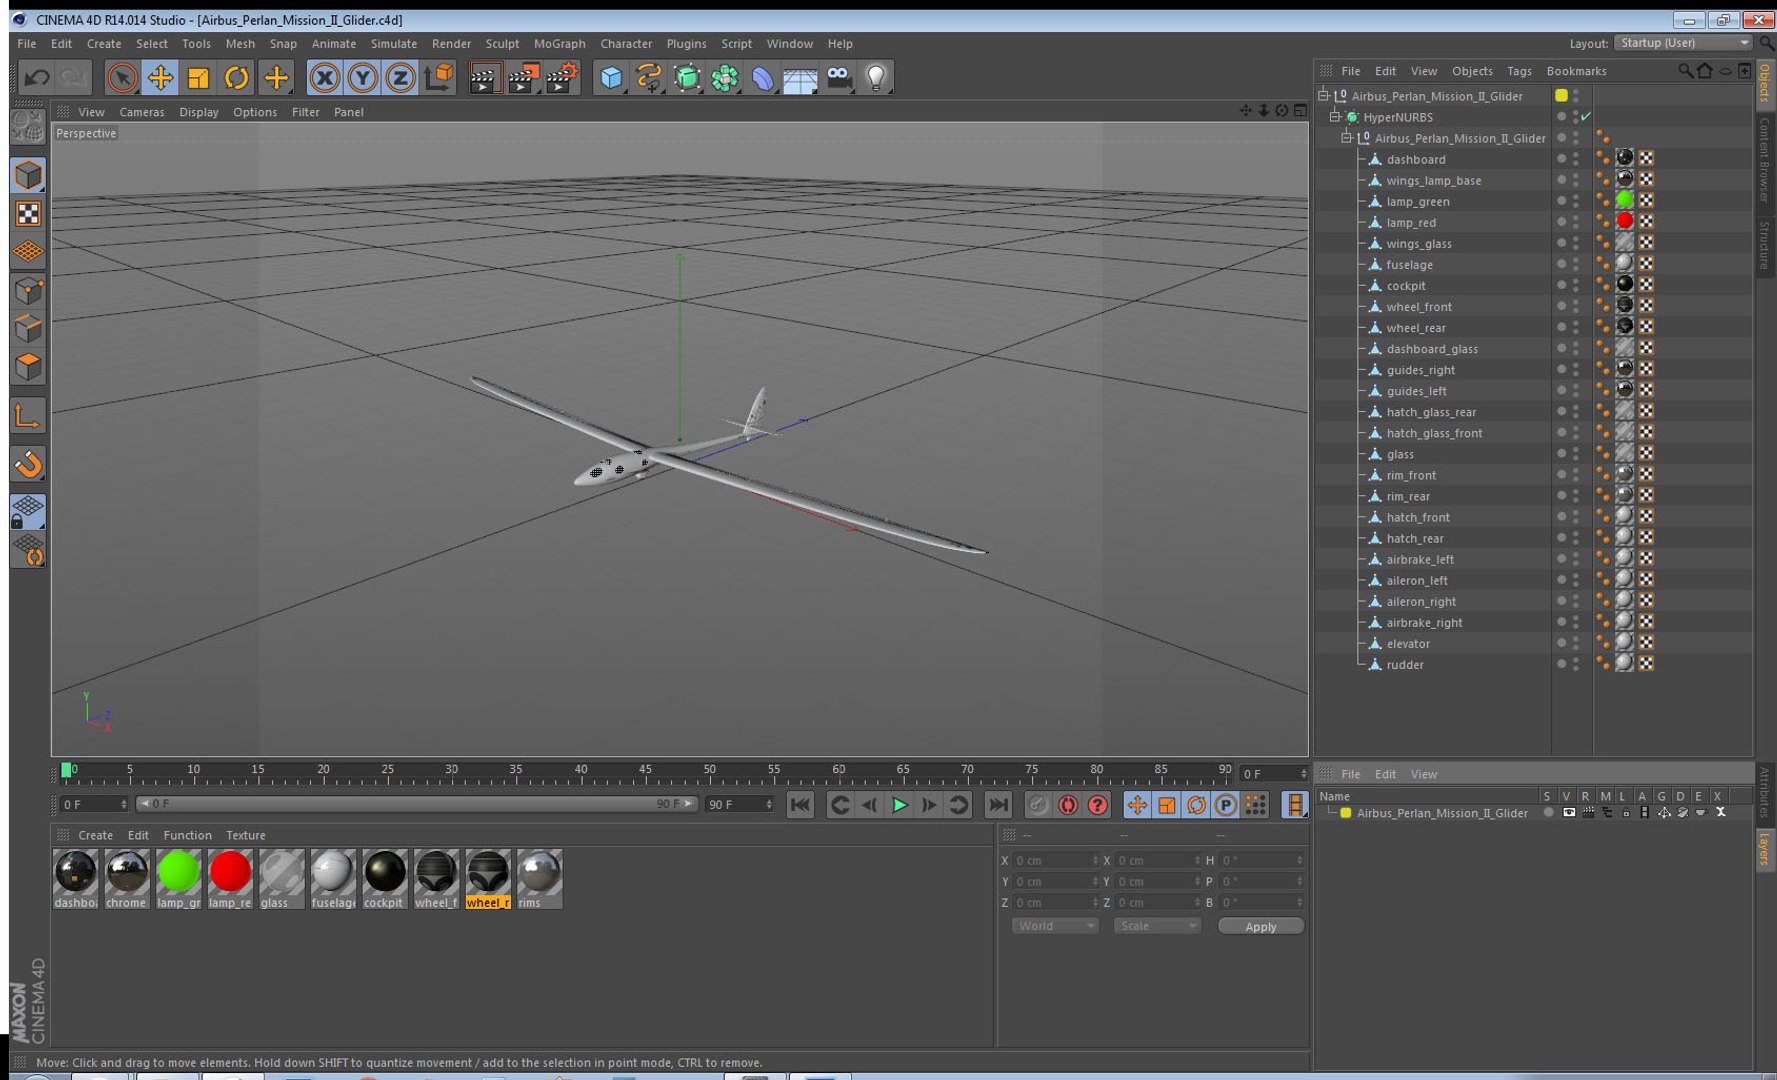
Task: Select the fuselage material thumbnail
Action: tap(333, 879)
